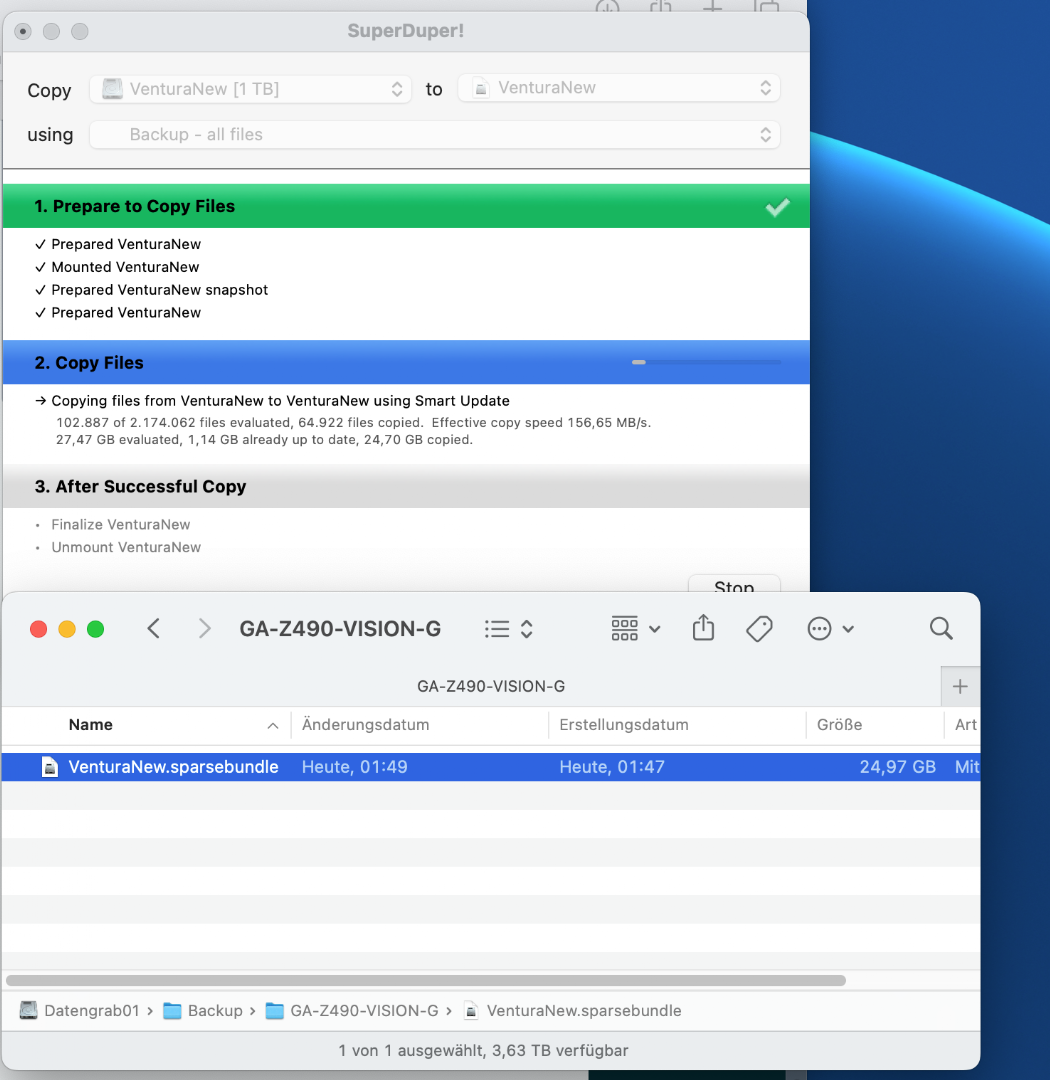Viewport: 1050px width, 1080px height.
Task: Click the sparsebundle file icon in list
Action: point(50,767)
